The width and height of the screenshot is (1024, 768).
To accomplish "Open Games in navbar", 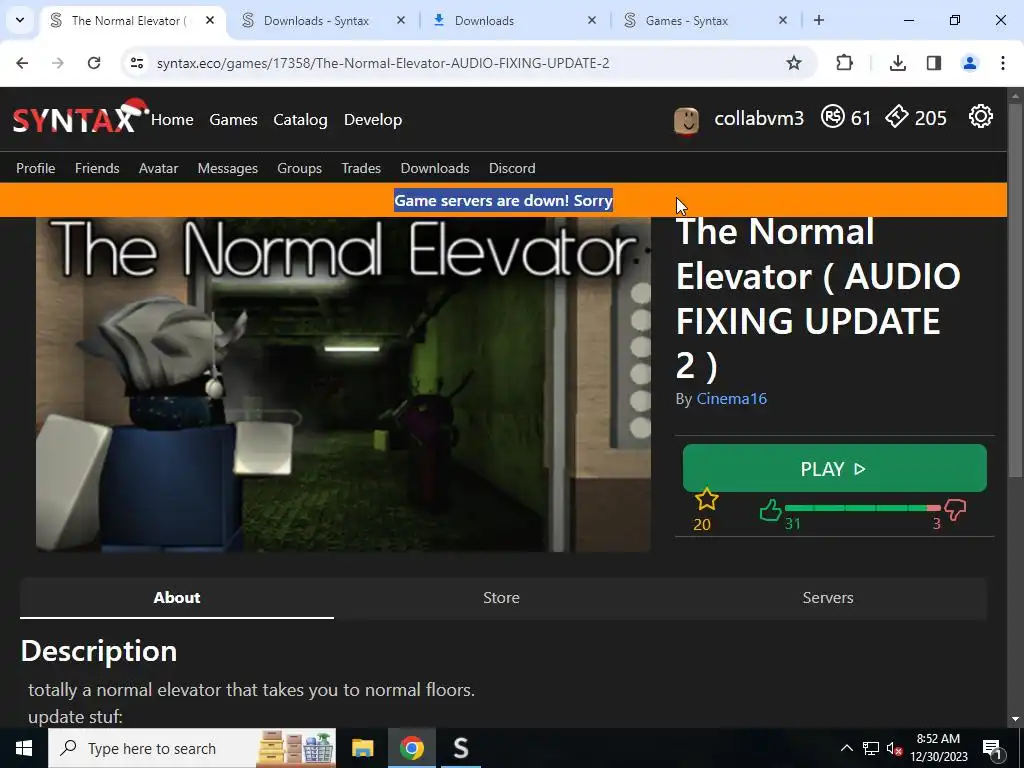I will point(233,120).
